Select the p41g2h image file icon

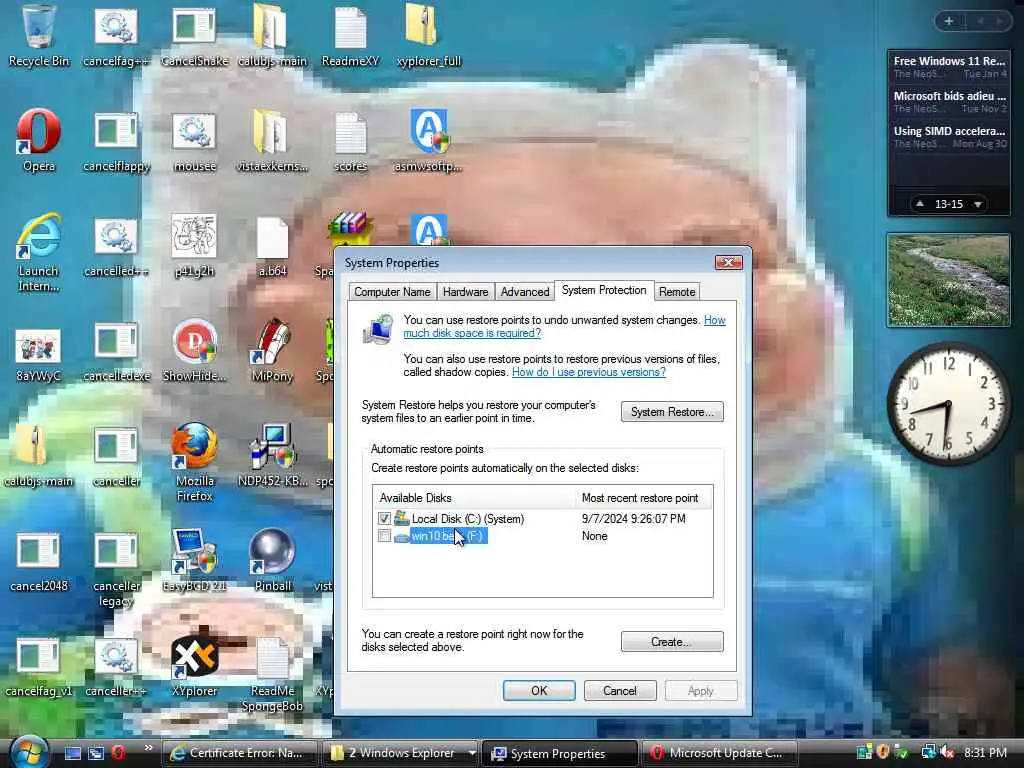(x=195, y=245)
